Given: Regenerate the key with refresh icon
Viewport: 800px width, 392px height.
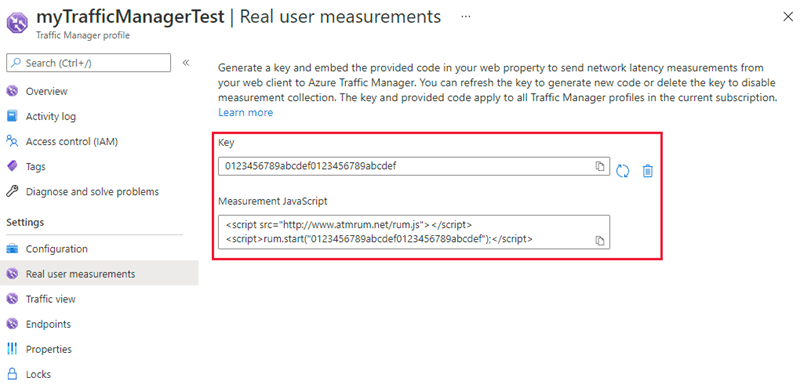Looking at the screenshot, I should tap(622, 170).
